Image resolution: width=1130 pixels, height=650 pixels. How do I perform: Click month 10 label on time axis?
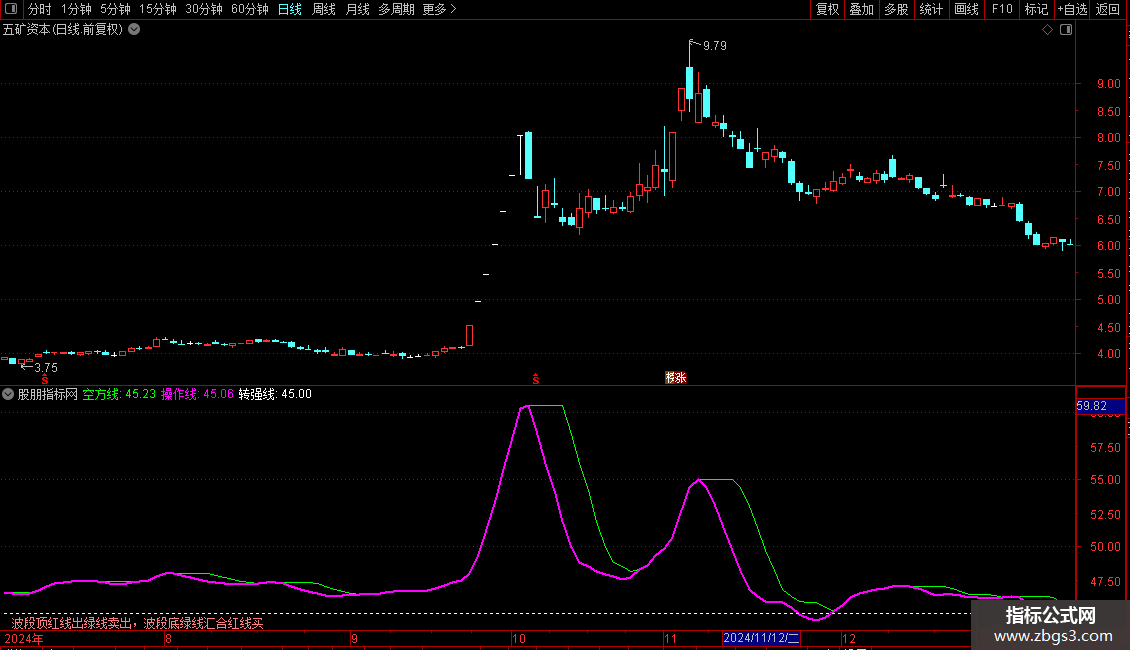(519, 638)
